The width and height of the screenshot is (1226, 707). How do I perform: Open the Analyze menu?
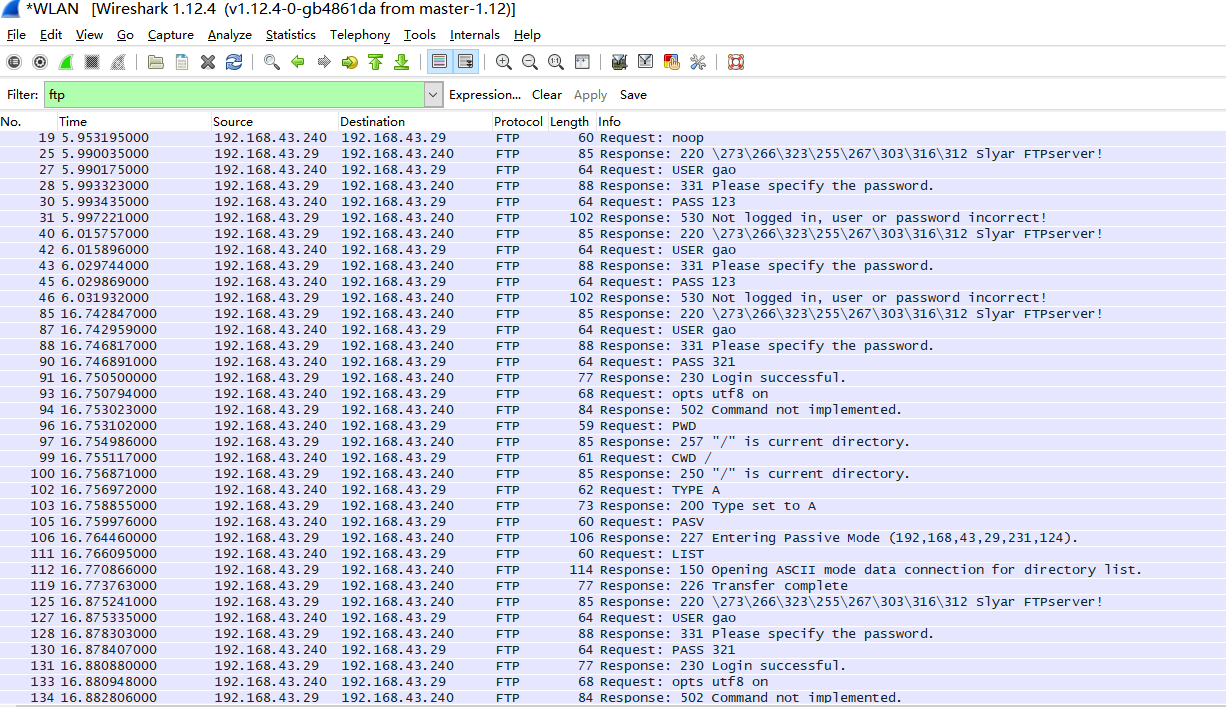pos(230,35)
